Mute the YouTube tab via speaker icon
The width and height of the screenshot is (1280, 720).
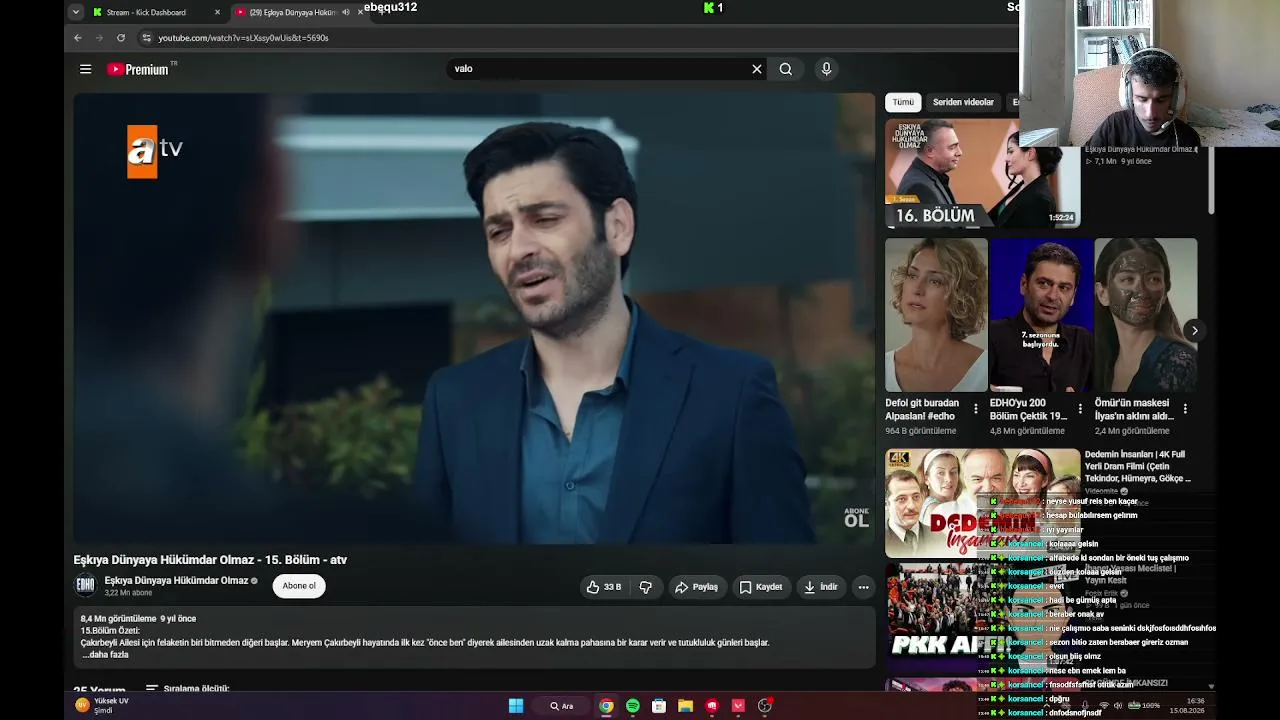(x=346, y=12)
